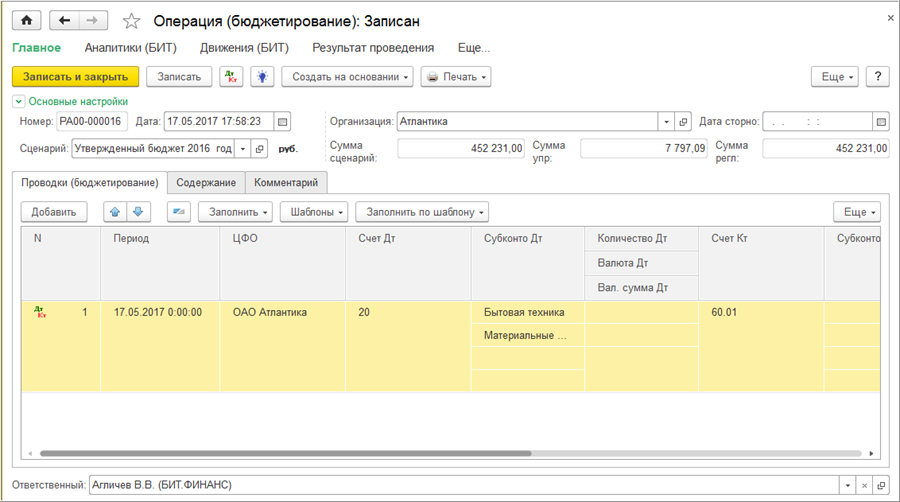
Task: Click the Номер input field
Action: point(91,122)
